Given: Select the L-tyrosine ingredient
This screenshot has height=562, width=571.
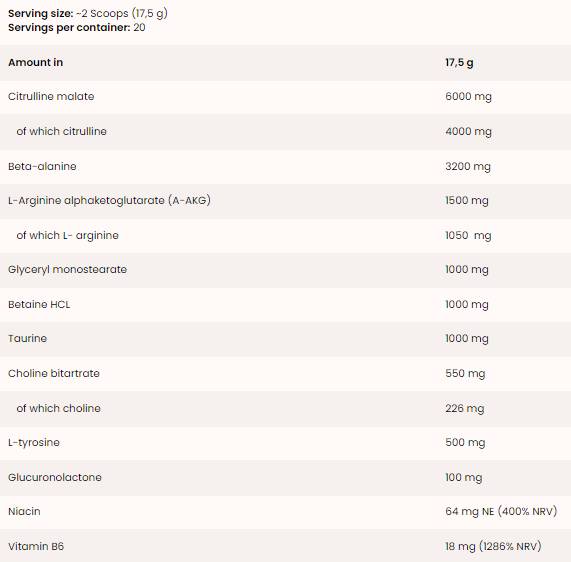Looking at the screenshot, I should (x=34, y=443).
